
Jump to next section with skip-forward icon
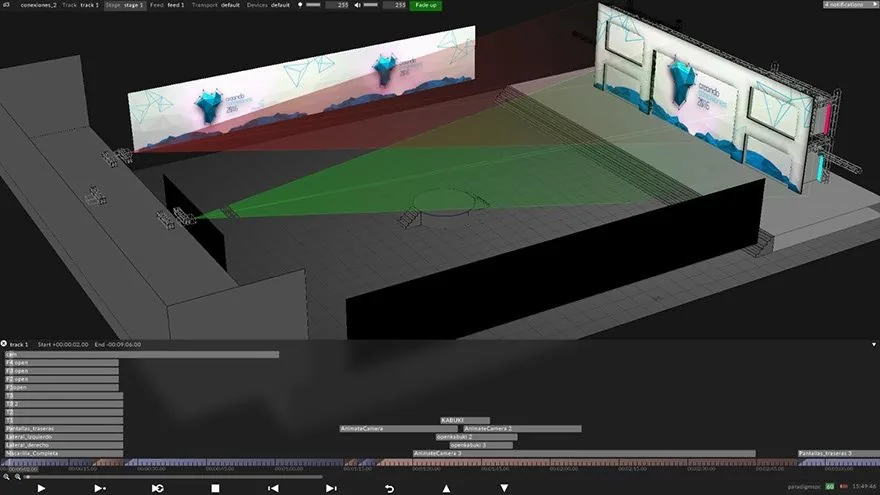(331, 488)
